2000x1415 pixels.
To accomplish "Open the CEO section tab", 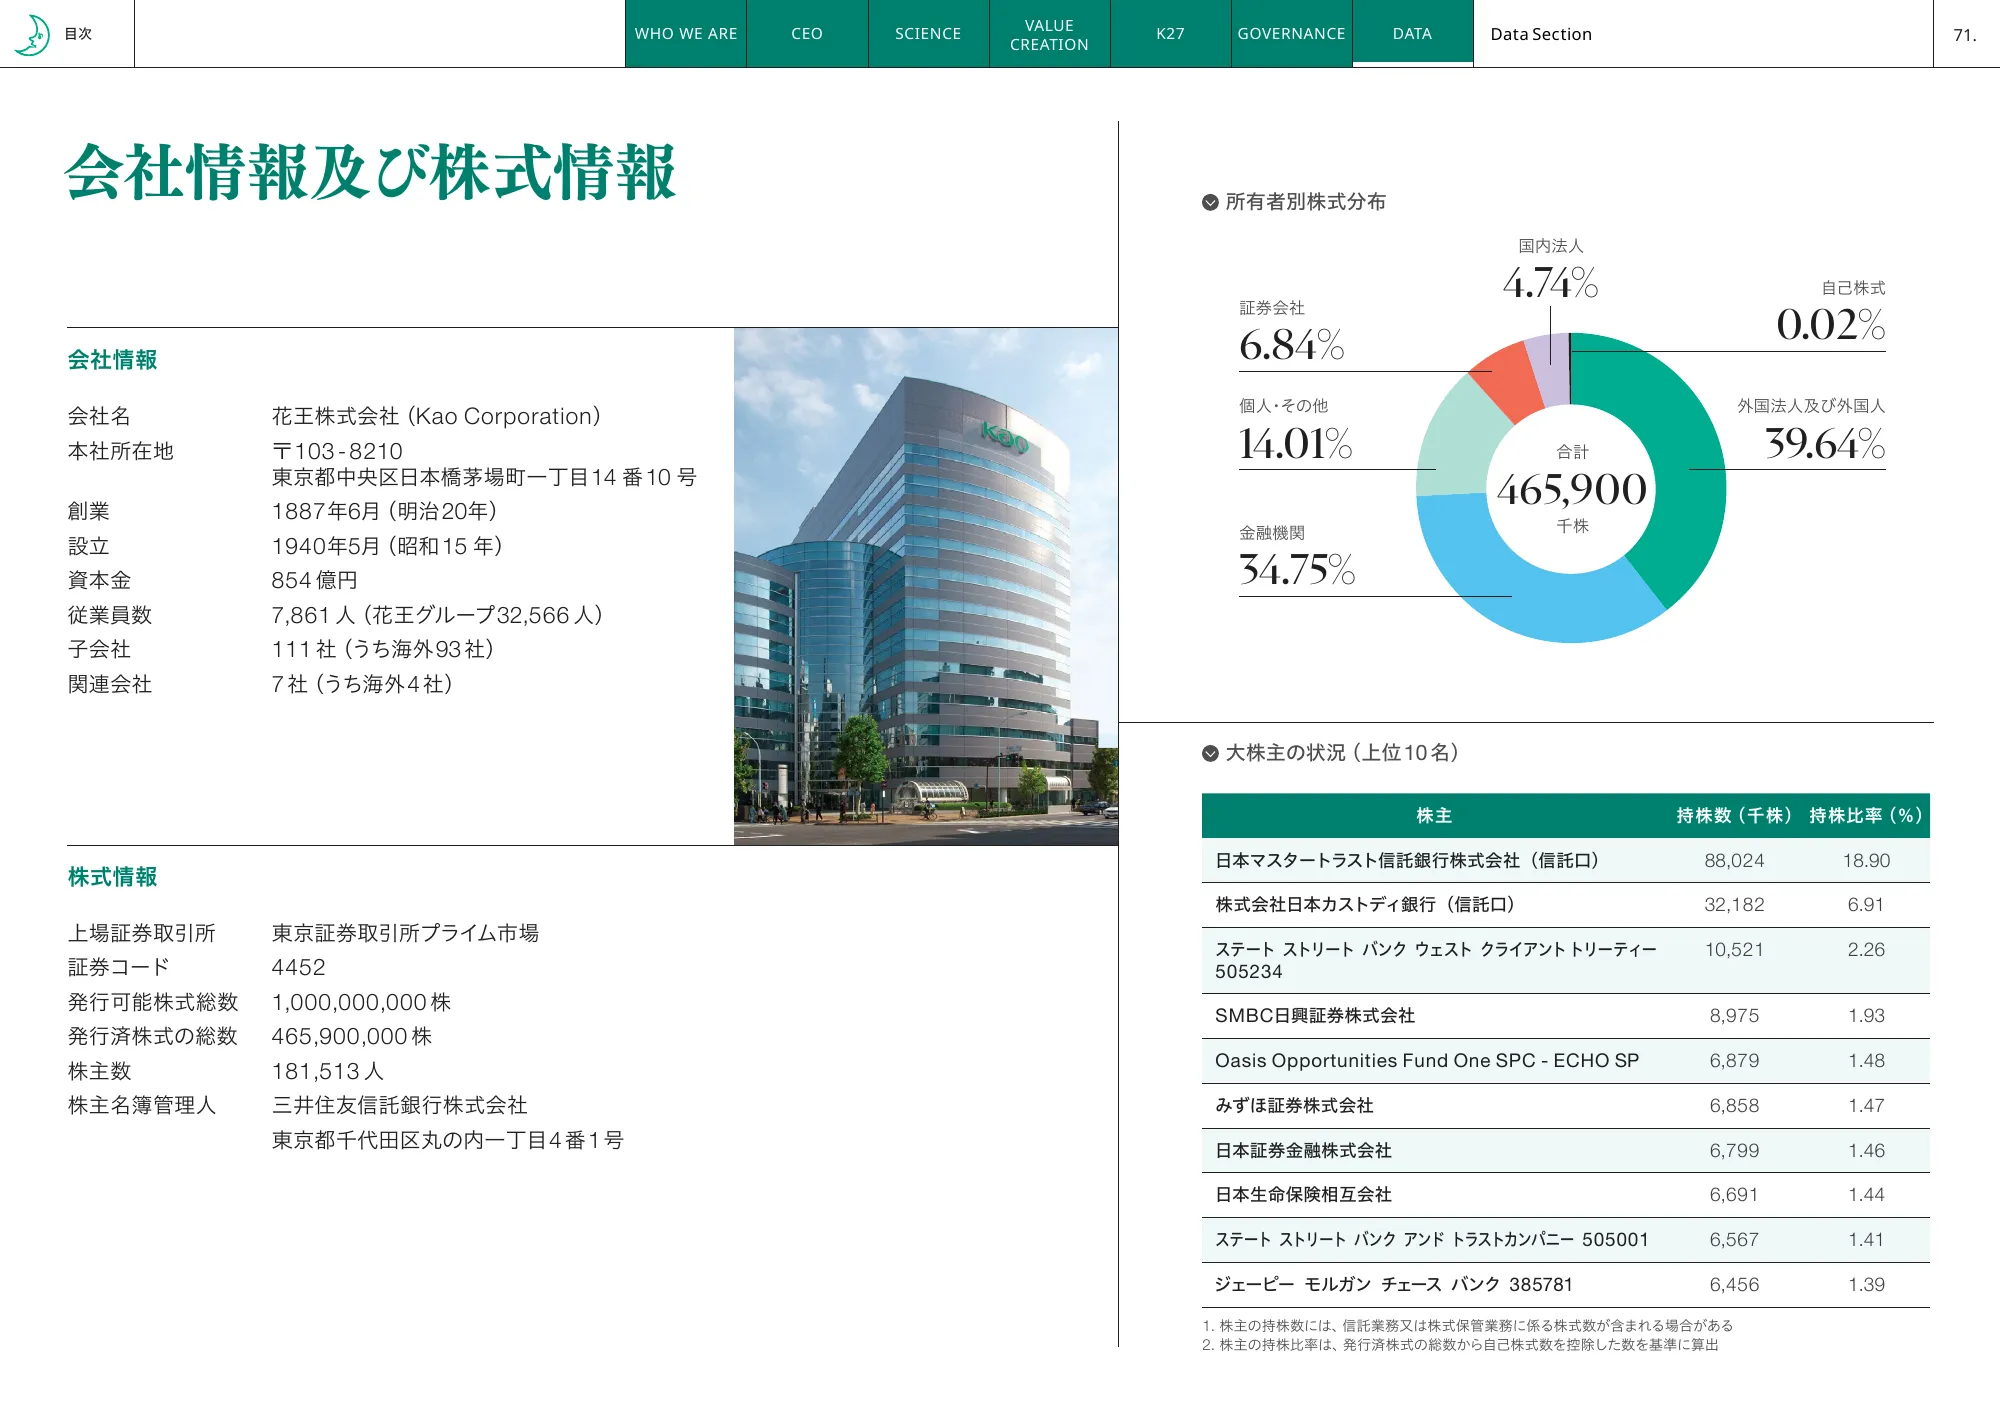I will [x=806, y=33].
